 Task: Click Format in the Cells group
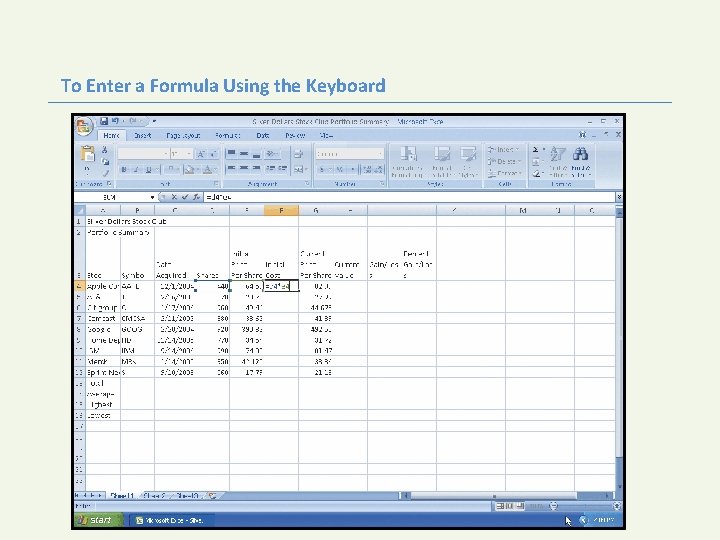(x=504, y=174)
